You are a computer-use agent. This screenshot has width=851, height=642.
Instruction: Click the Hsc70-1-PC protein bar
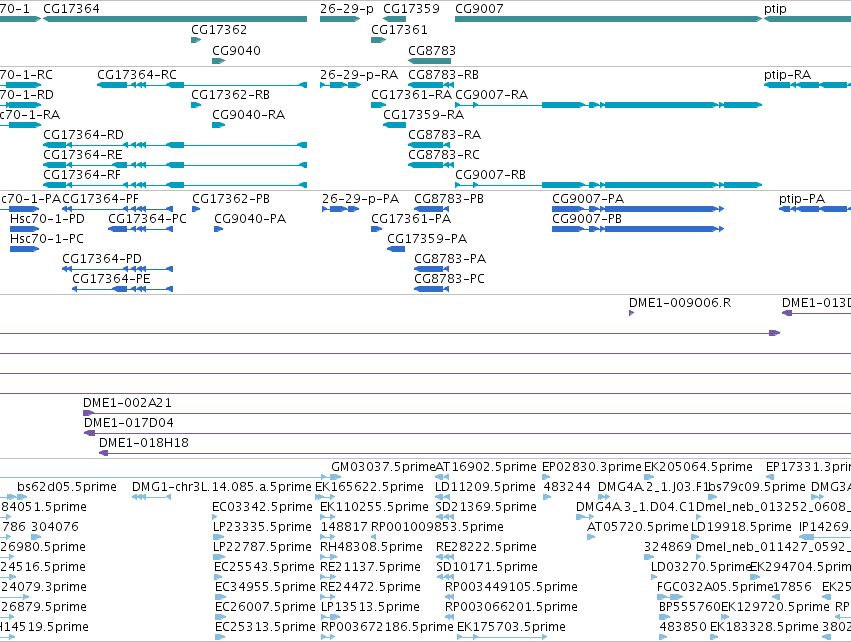coord(24,249)
